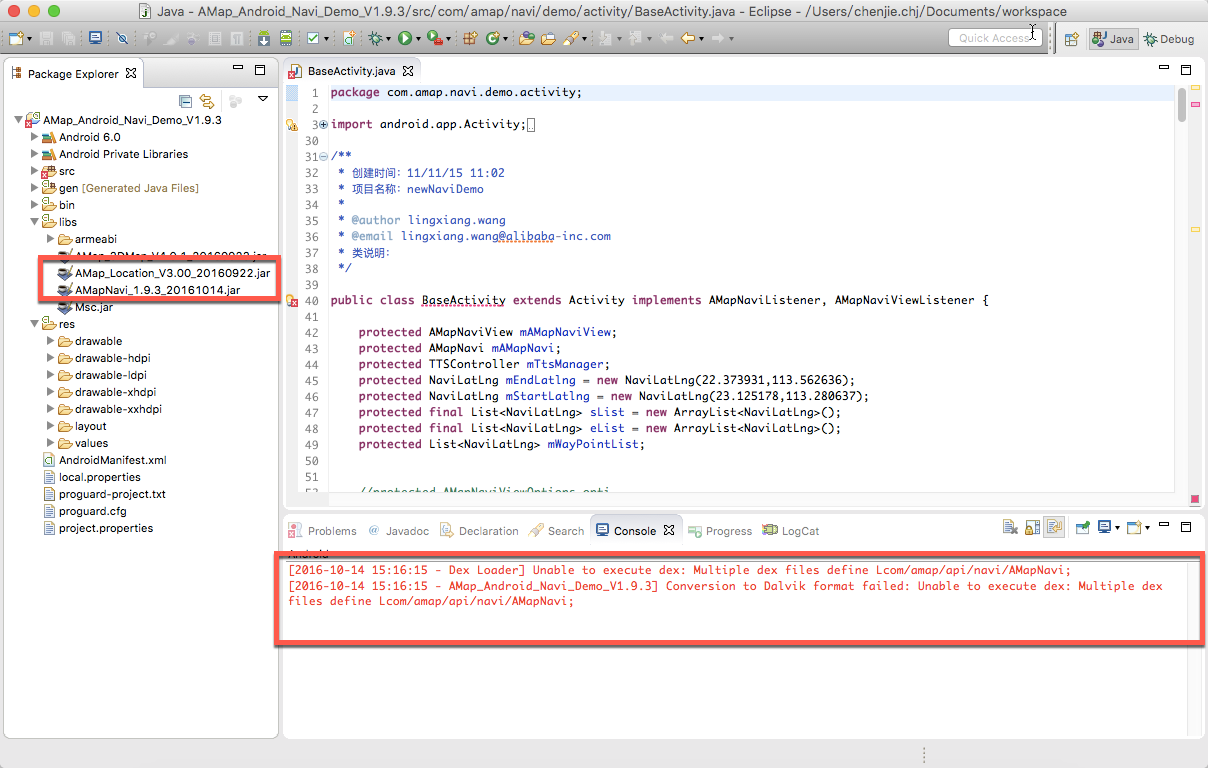The image size is (1208, 768).
Task: Select AMapNavi_1.9.3_20161014.jar in libs
Action: 149,290
